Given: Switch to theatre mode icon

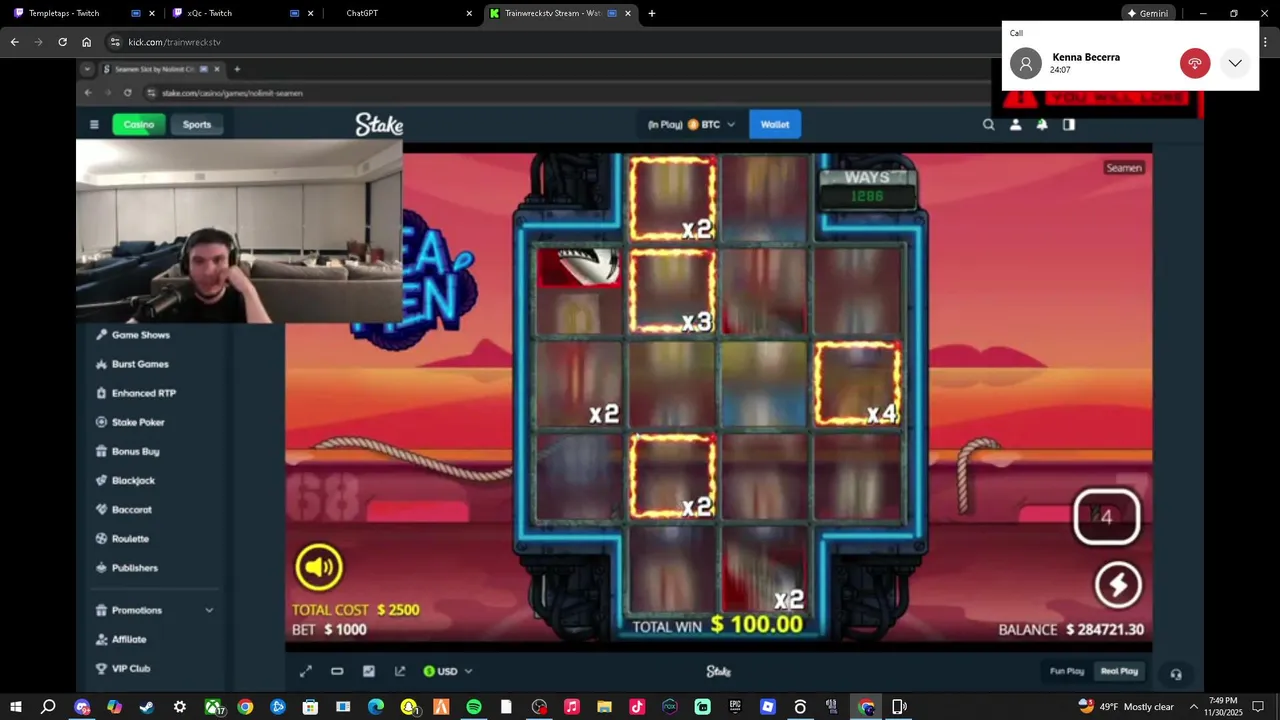Looking at the screenshot, I should click(x=337, y=671).
